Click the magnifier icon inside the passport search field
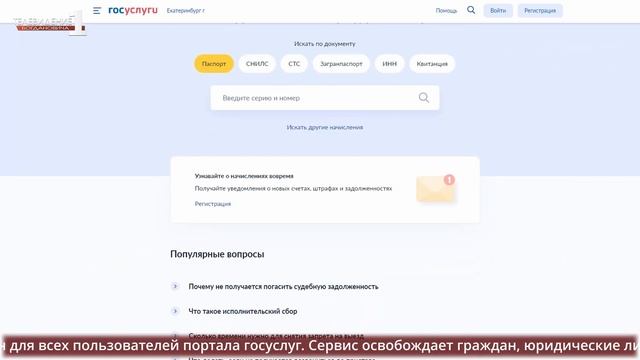This screenshot has height=360, width=640. pyautogui.click(x=424, y=98)
